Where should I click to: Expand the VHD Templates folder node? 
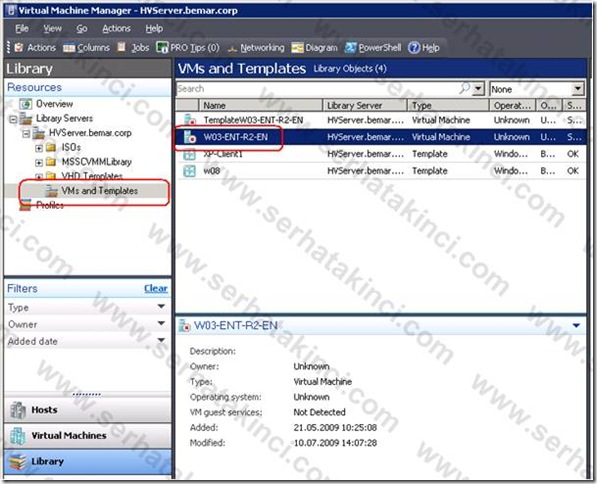coord(39,176)
